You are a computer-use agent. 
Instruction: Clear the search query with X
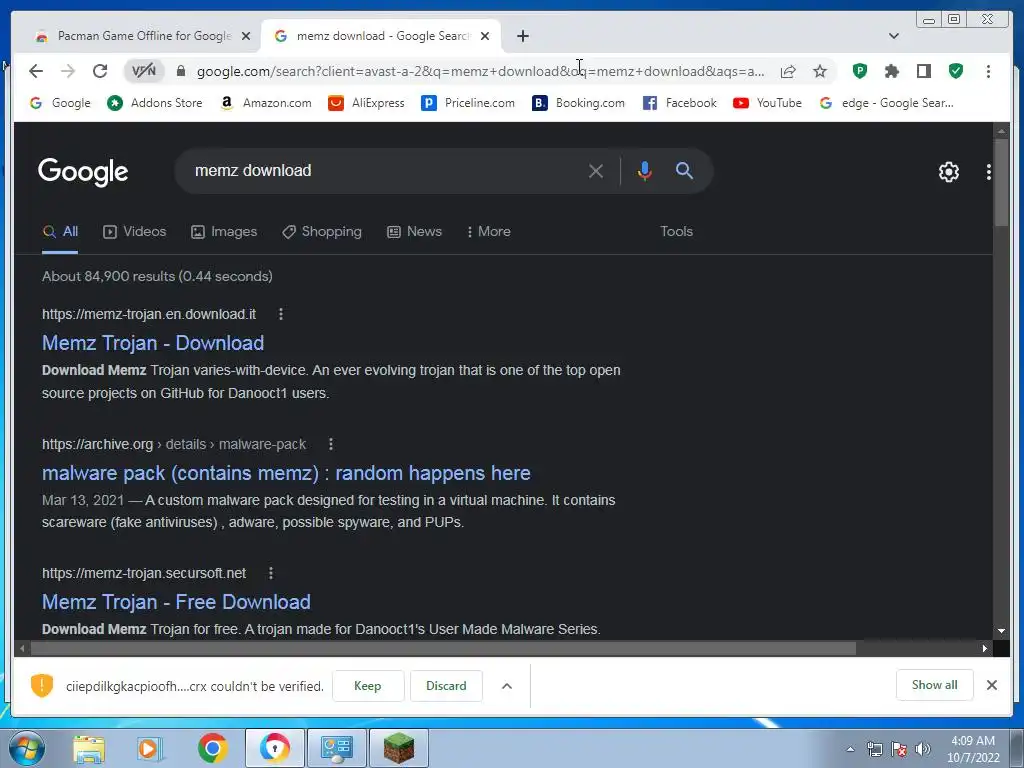point(596,171)
